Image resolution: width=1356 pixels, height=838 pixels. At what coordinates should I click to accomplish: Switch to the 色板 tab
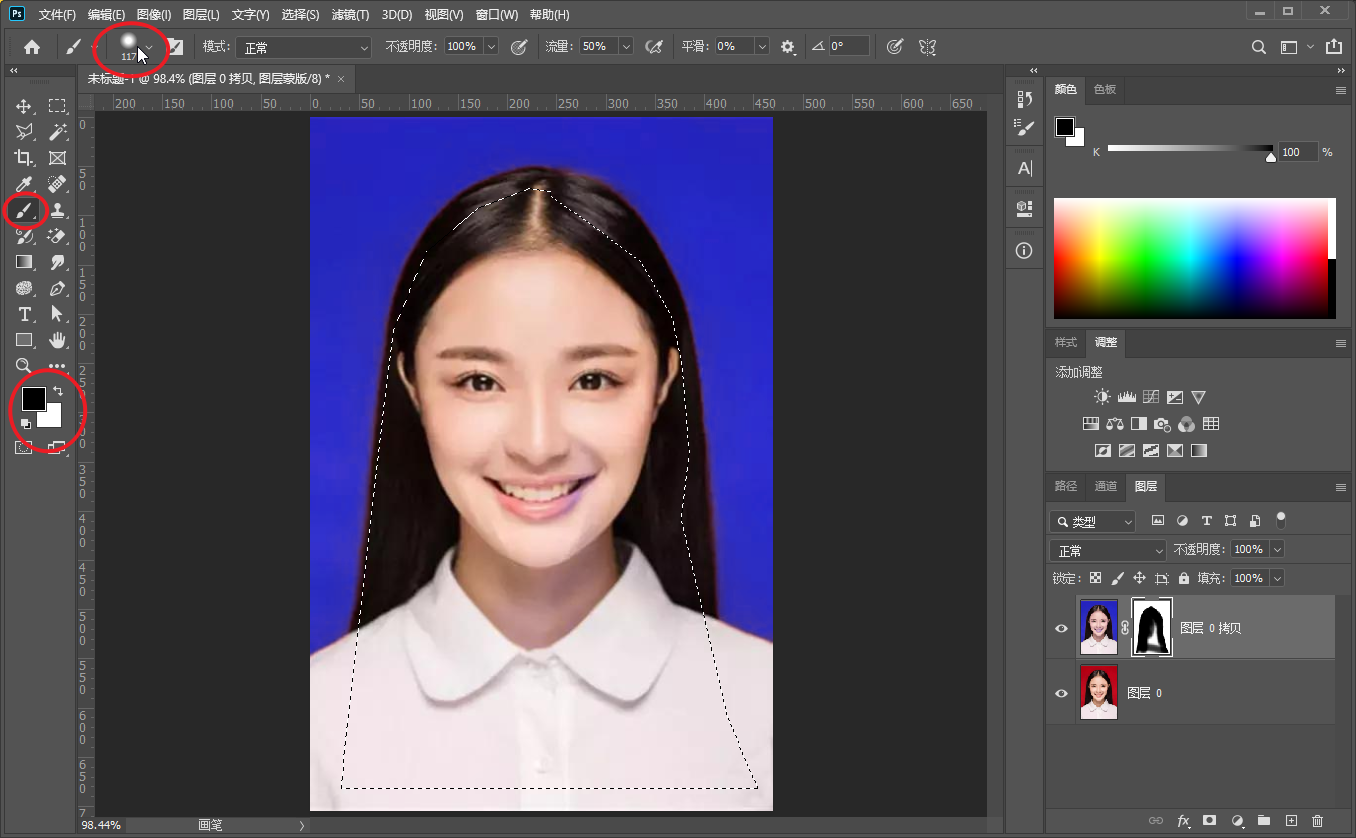click(x=1105, y=89)
